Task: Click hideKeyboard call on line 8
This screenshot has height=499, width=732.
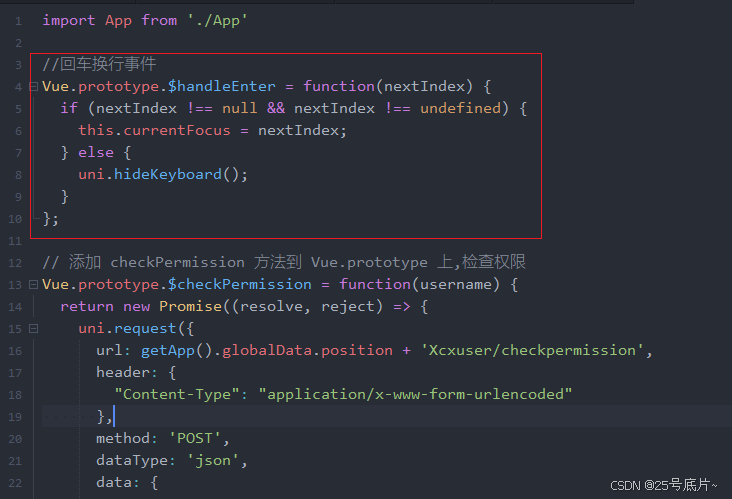Action: [168, 175]
